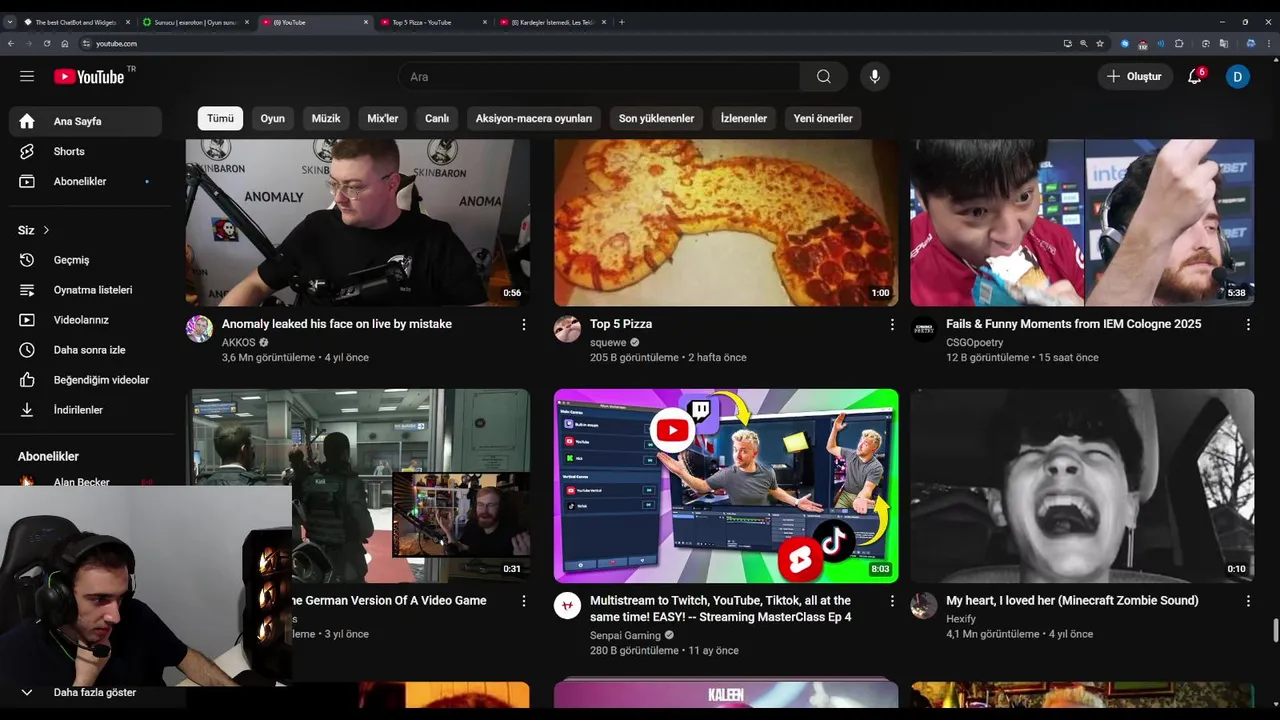Open options for Anomaly leaked video
1280x720 pixels.
coord(524,325)
